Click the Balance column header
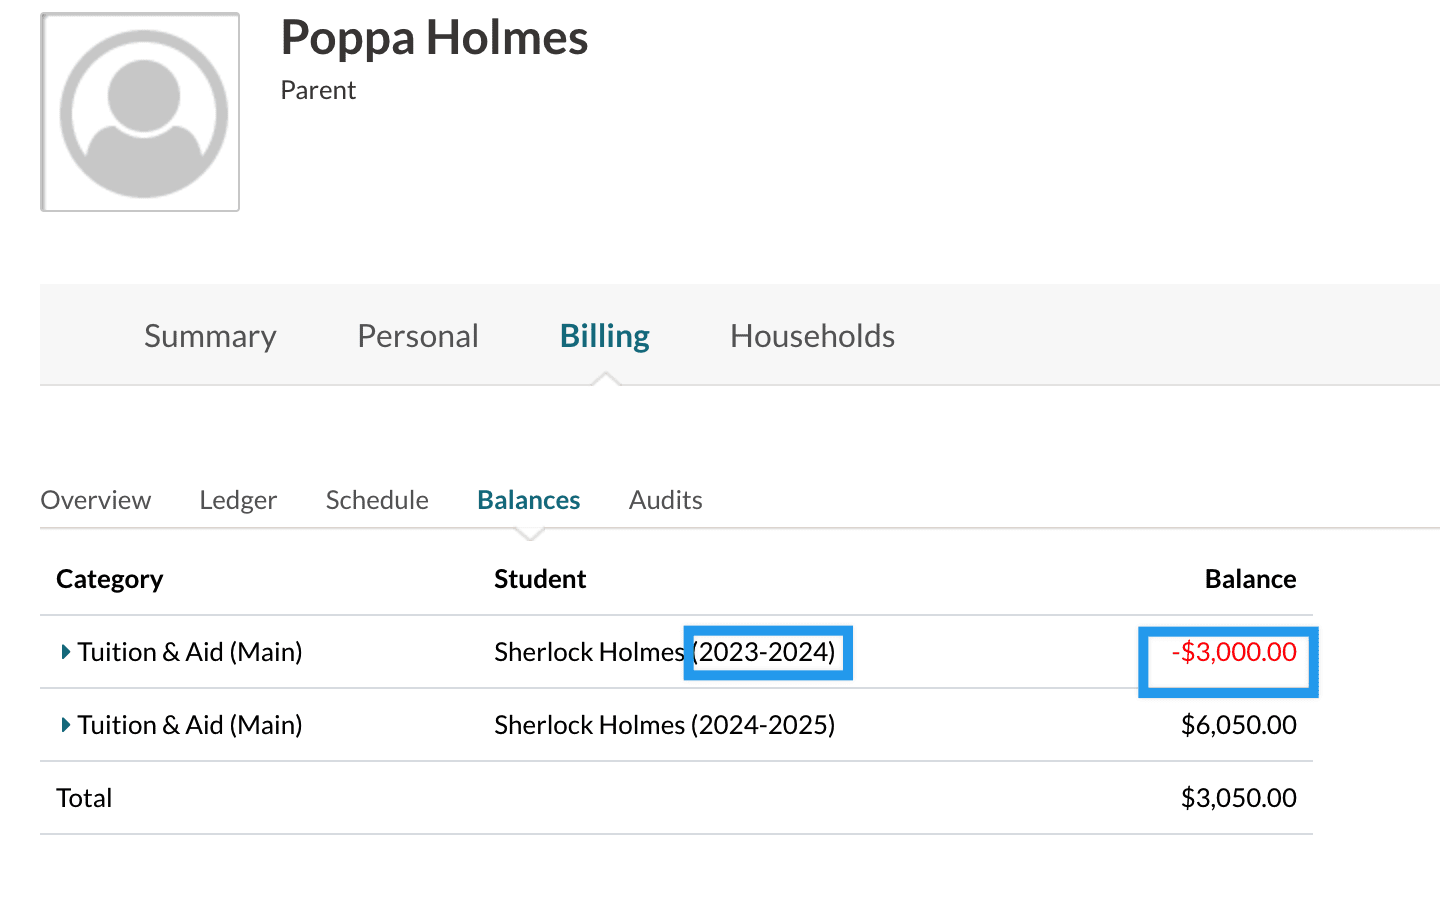Image resolution: width=1440 pixels, height=912 pixels. pyautogui.click(x=1250, y=579)
